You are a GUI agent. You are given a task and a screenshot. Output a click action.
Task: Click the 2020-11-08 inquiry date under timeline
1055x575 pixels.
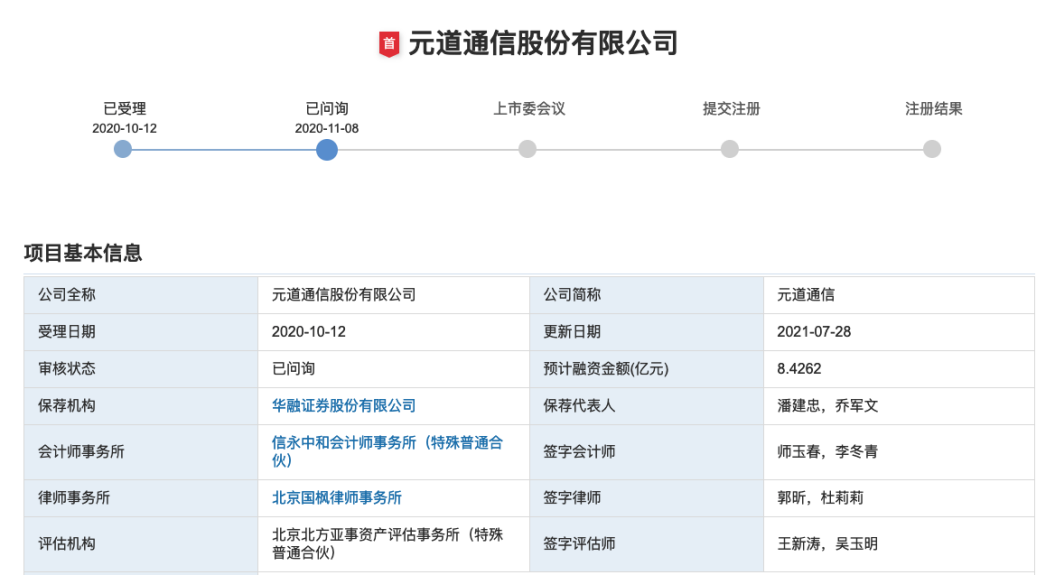click(327, 129)
